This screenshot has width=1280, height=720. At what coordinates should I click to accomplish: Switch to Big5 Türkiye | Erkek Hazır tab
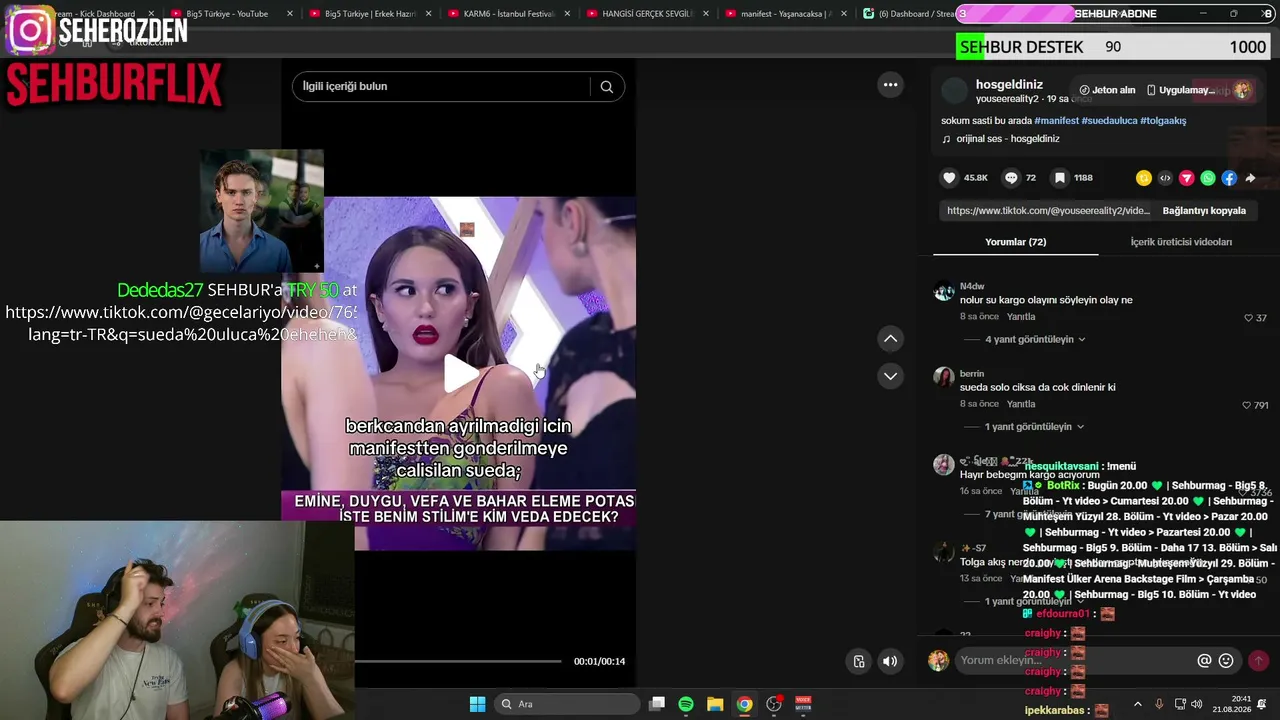[369, 14]
